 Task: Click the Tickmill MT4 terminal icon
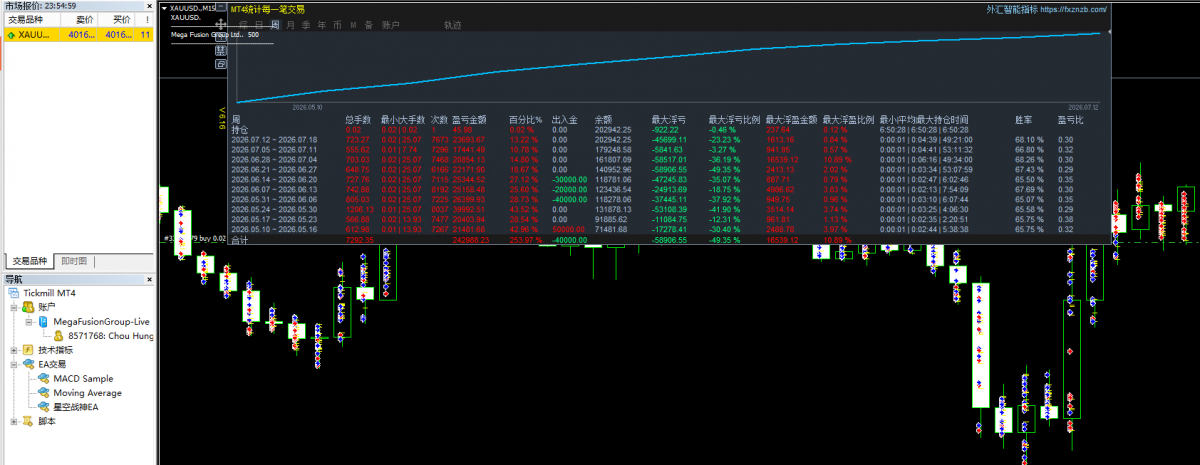(x=15, y=294)
